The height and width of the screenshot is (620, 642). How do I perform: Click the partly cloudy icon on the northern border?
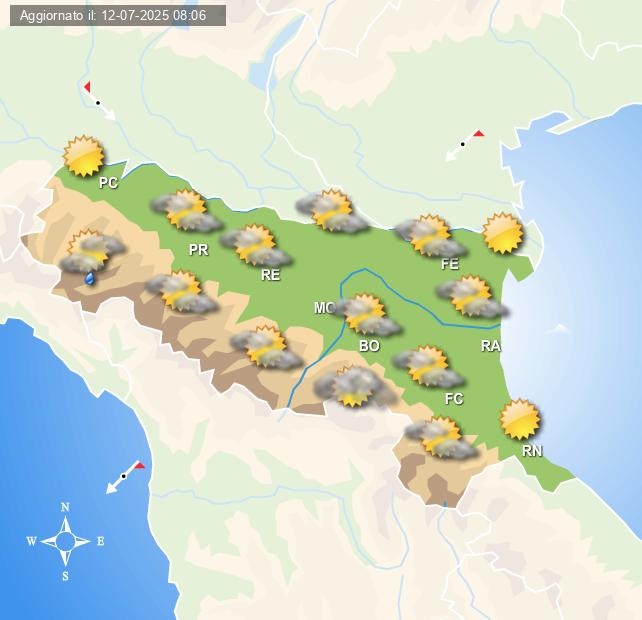[332, 210]
